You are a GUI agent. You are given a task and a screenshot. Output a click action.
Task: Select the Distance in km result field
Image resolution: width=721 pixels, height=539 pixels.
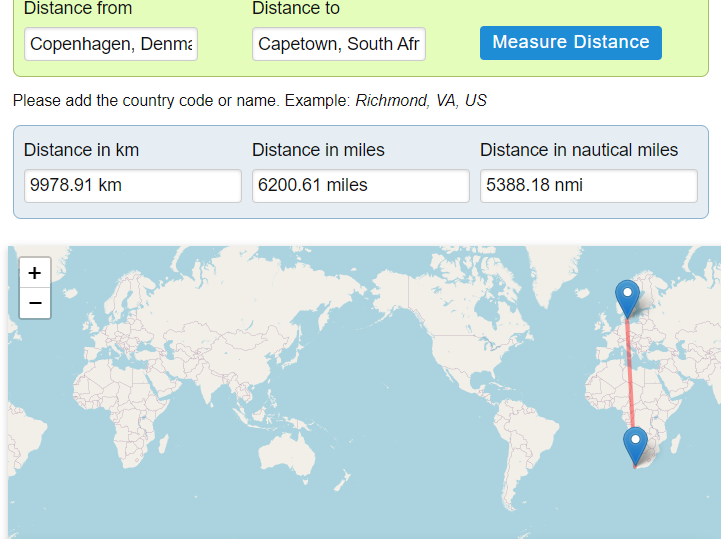(133, 185)
